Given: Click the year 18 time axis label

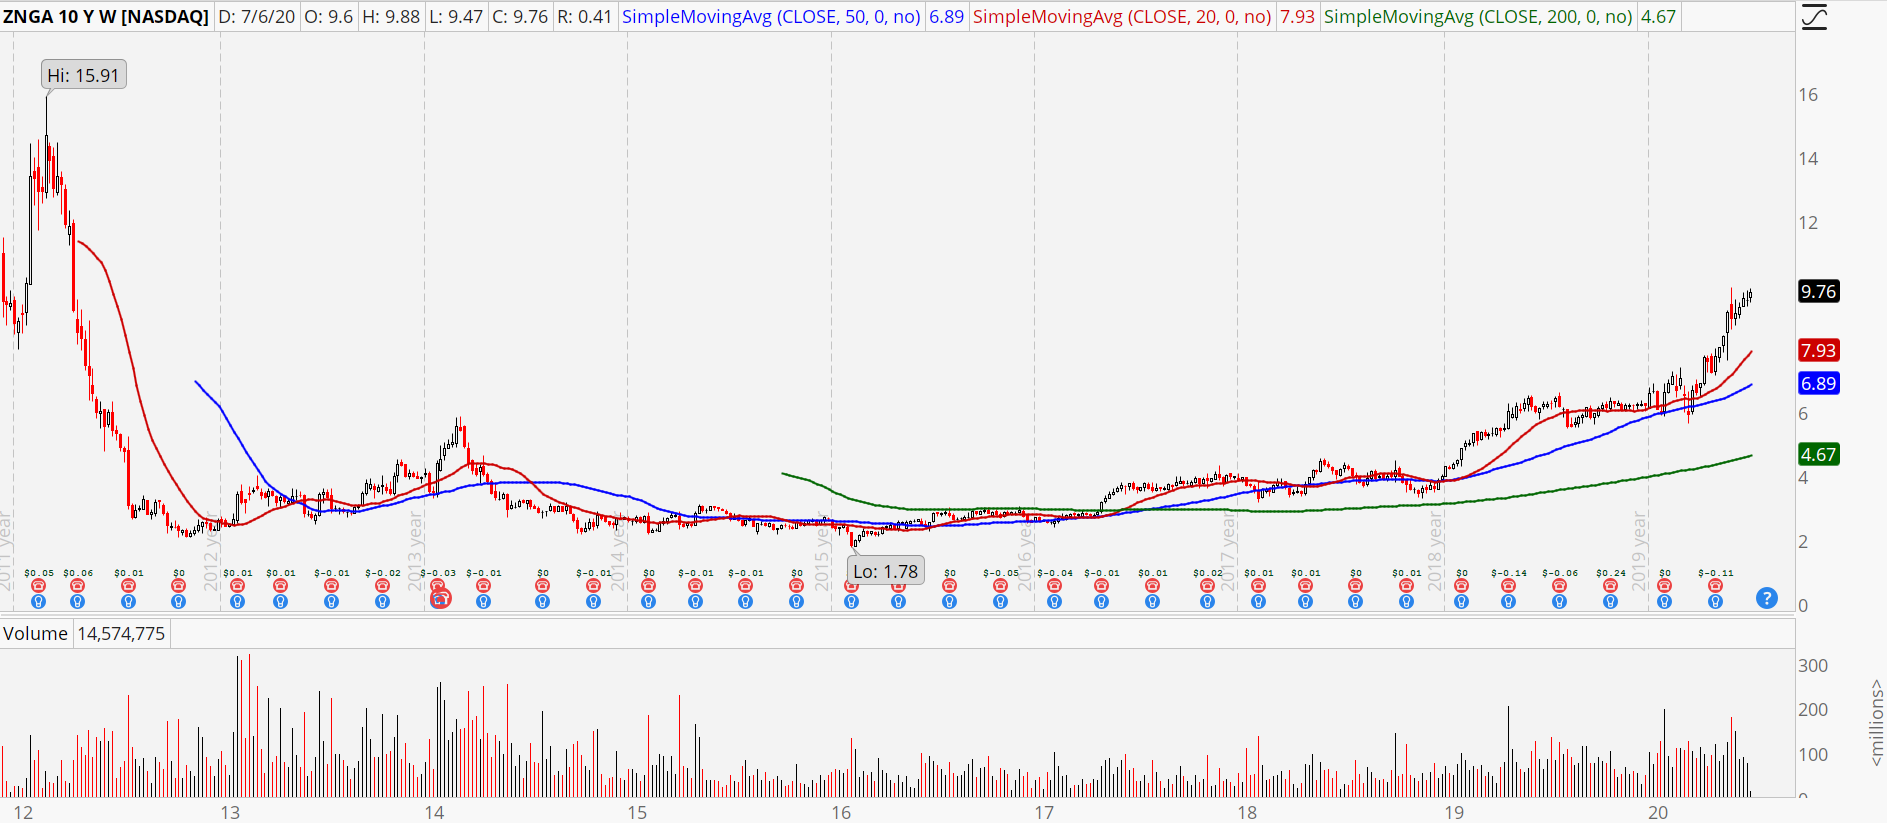Looking at the screenshot, I should click(1247, 812).
